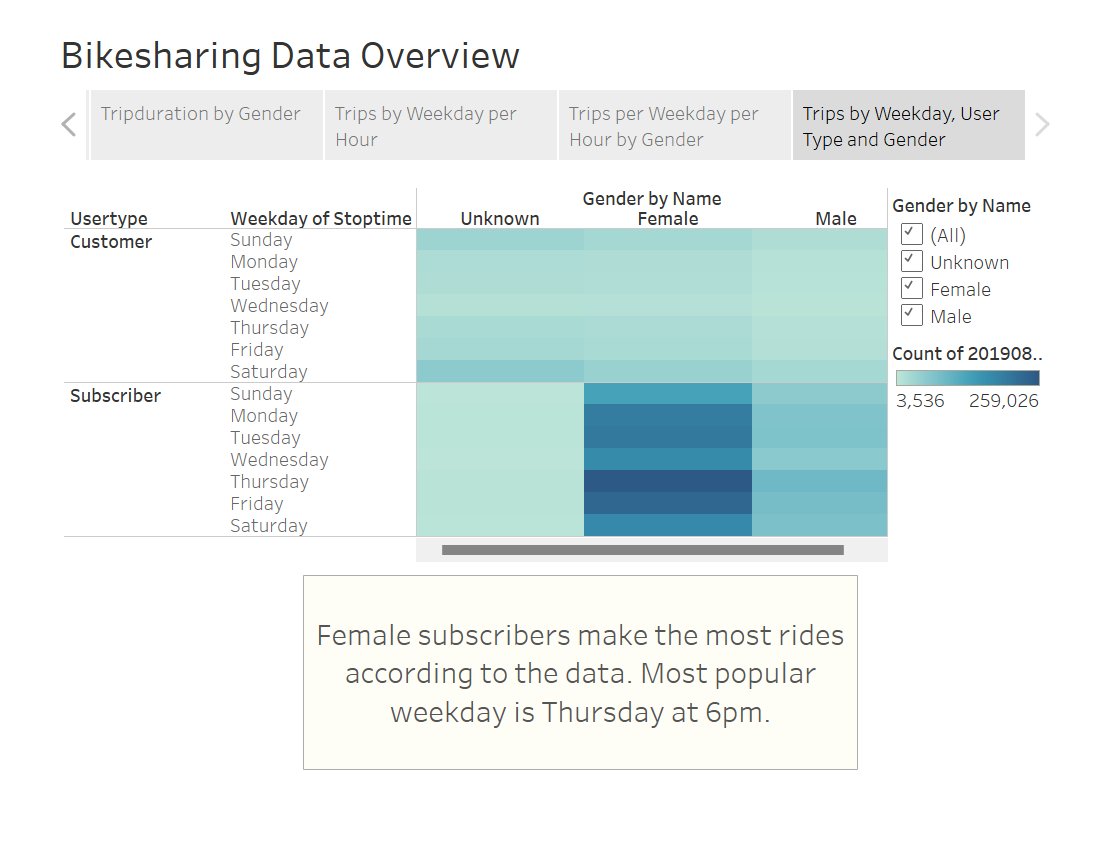The width and height of the screenshot is (1119, 858).
Task: Disable the Unknown gender checkbox
Action: [910, 260]
